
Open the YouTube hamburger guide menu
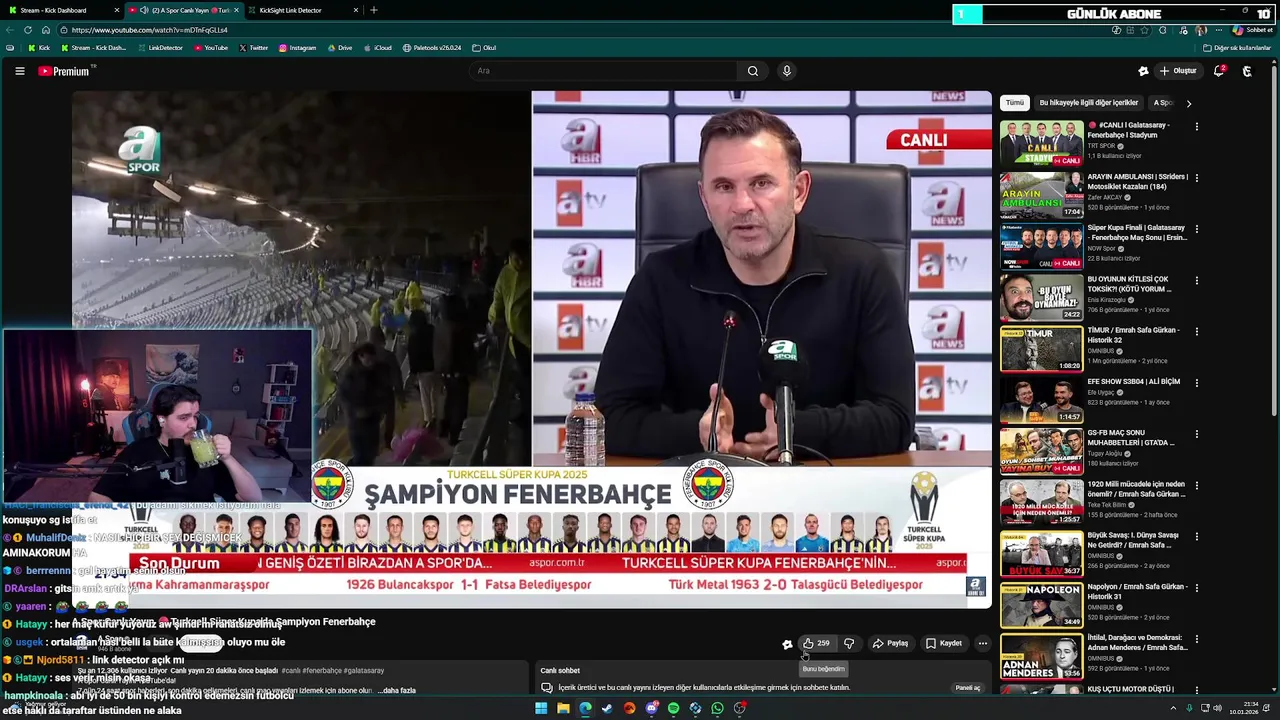[x=19, y=71]
